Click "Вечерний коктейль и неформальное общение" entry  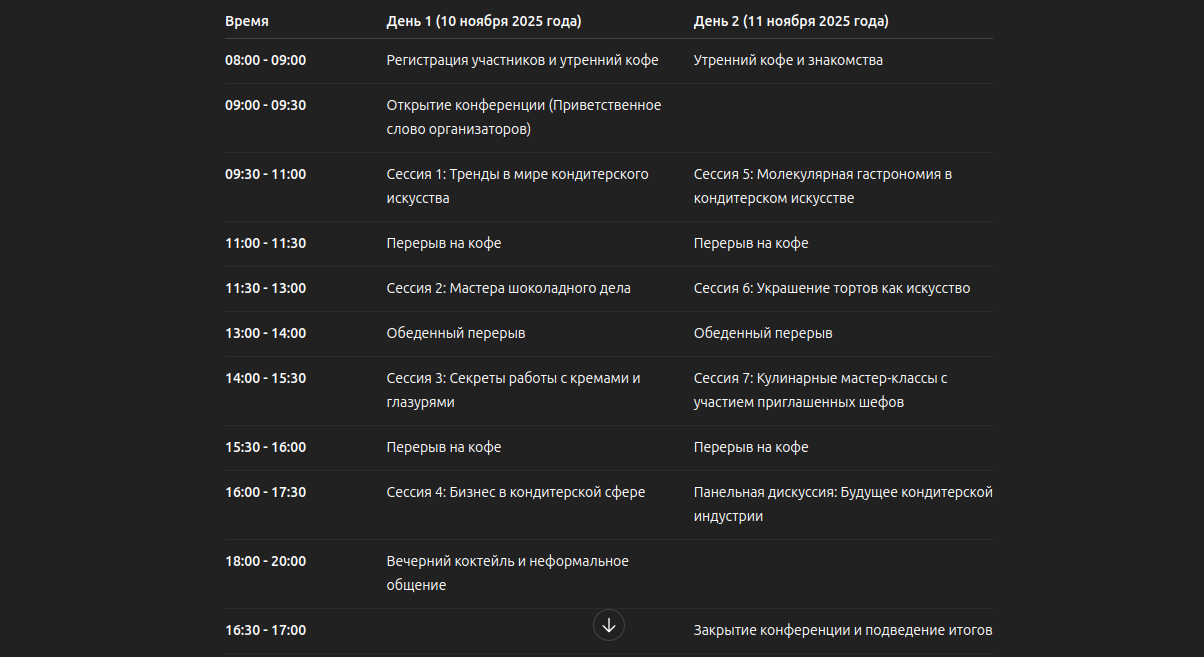click(507, 573)
